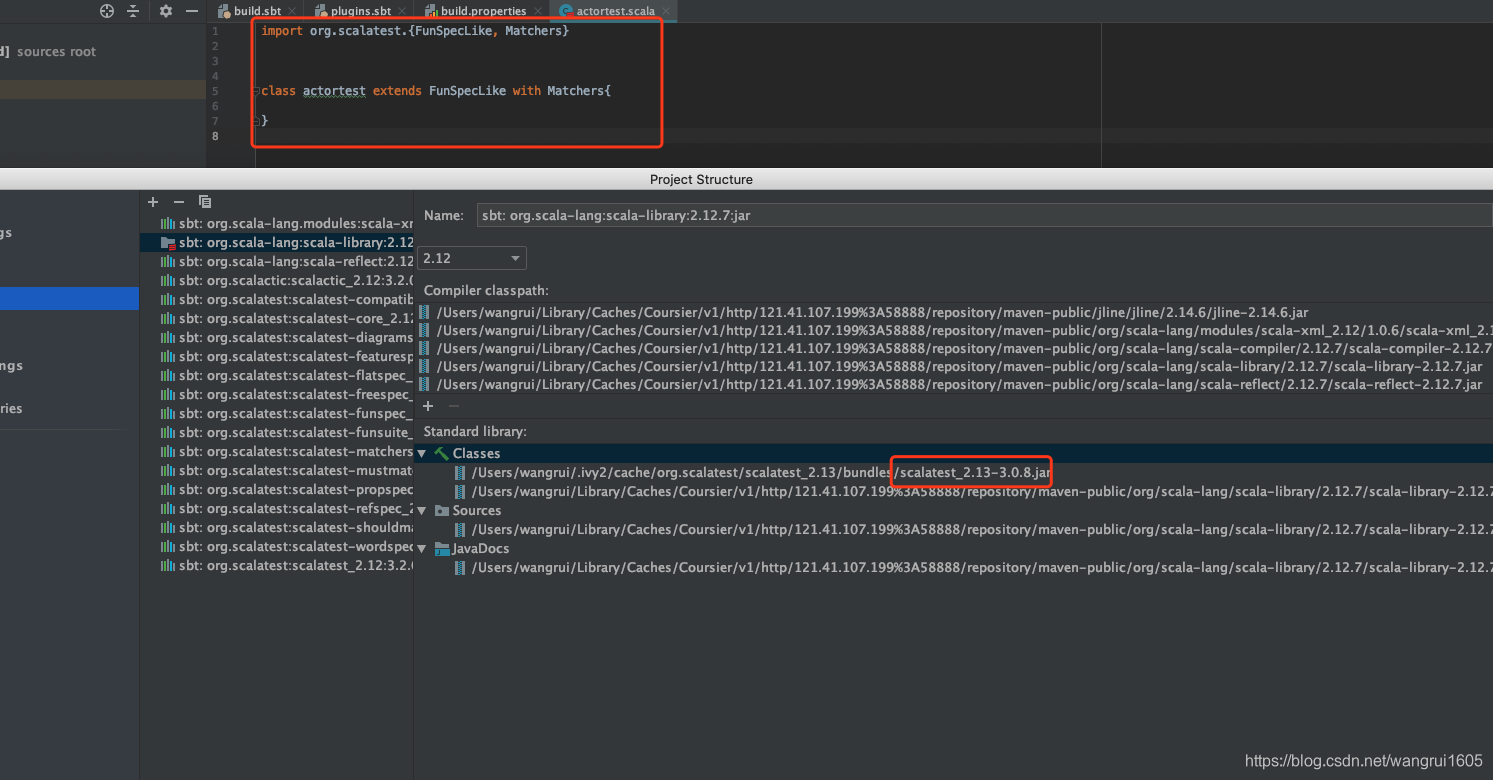Image resolution: width=1493 pixels, height=780 pixels.
Task: Click the collapse all icon in project panel
Action: point(135,11)
